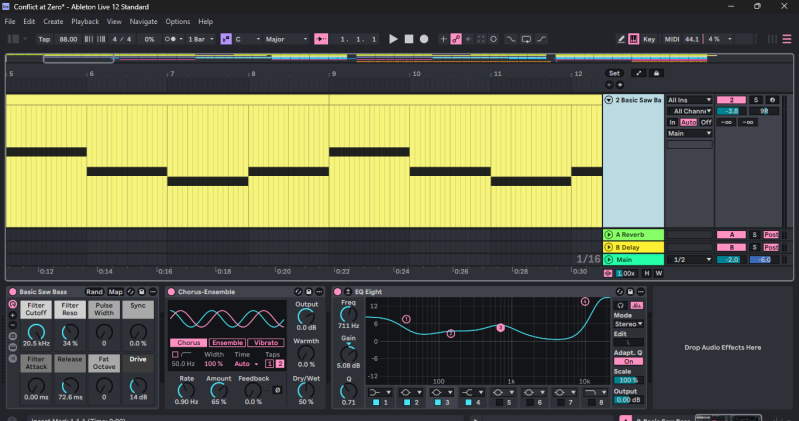
Task: Click the Dry/Wet knob in Chorus-Ensemble
Action: click(306, 390)
